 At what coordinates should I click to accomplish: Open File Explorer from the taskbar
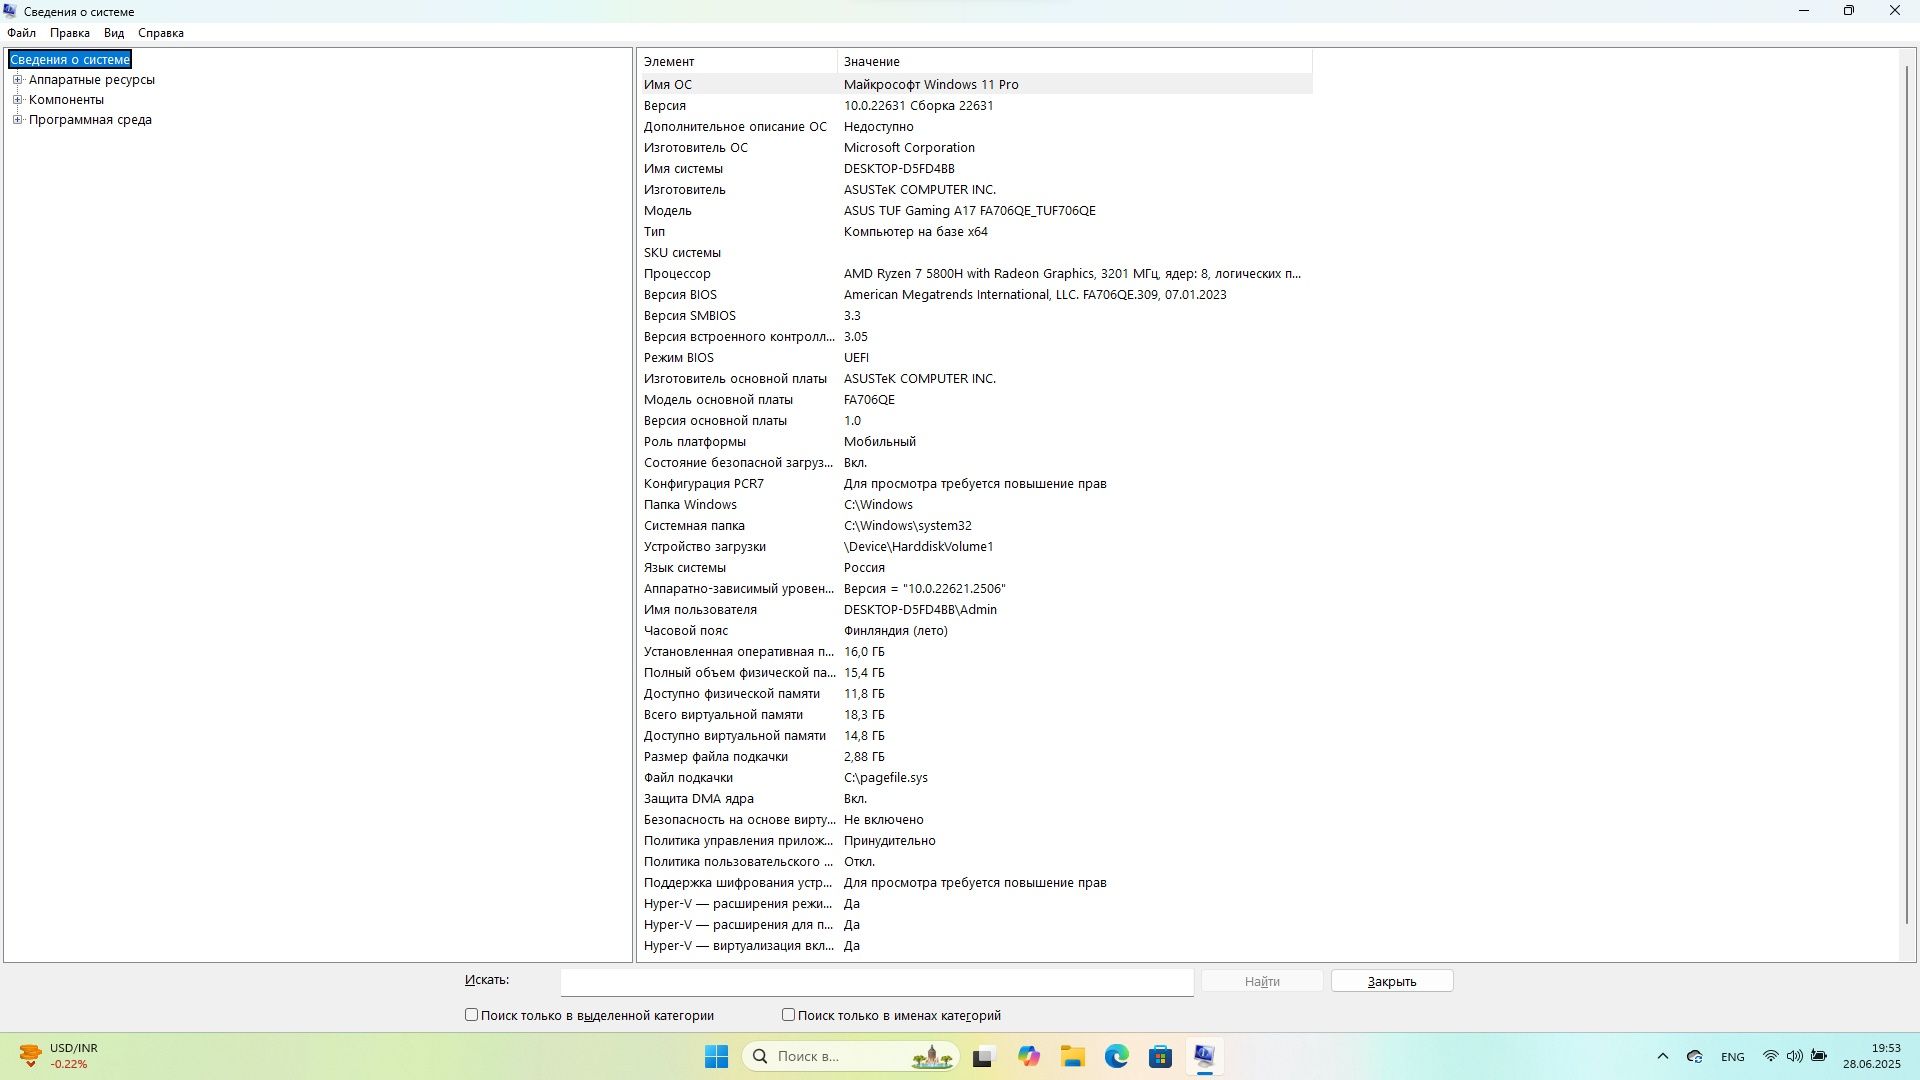1073,1056
